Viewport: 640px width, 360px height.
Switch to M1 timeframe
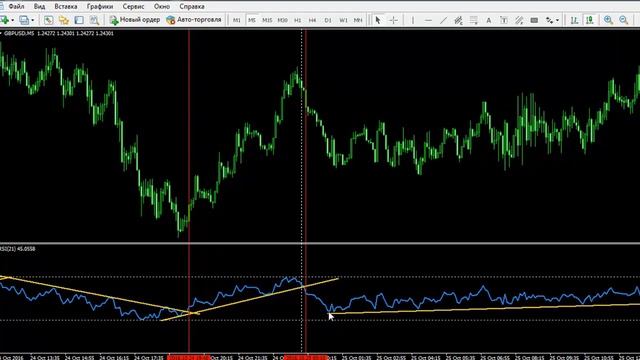(x=237, y=20)
